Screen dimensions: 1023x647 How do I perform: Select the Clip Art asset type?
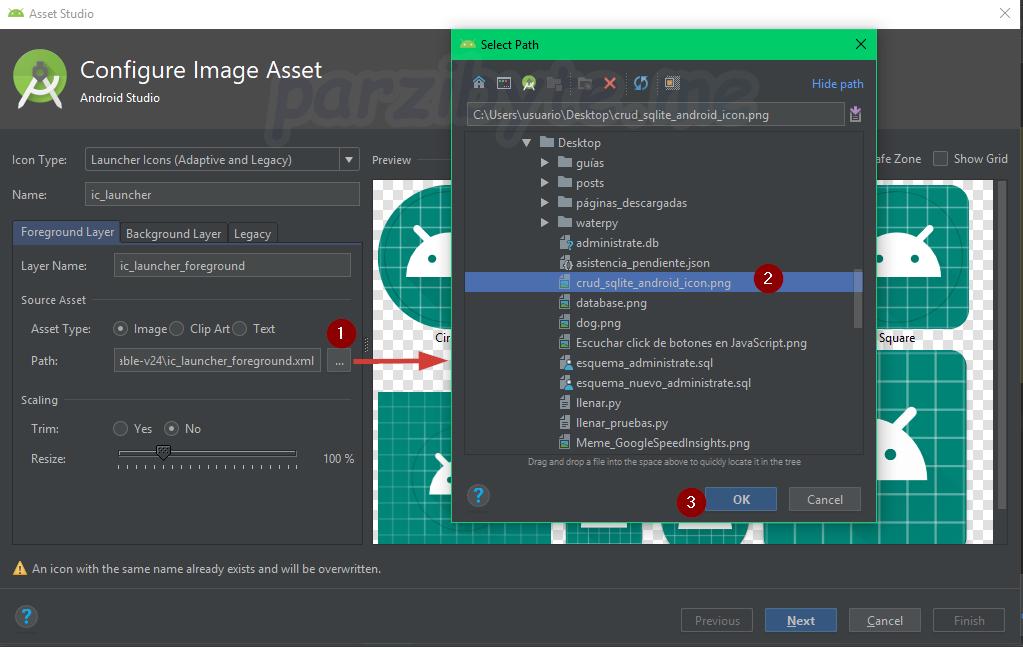[177, 329]
